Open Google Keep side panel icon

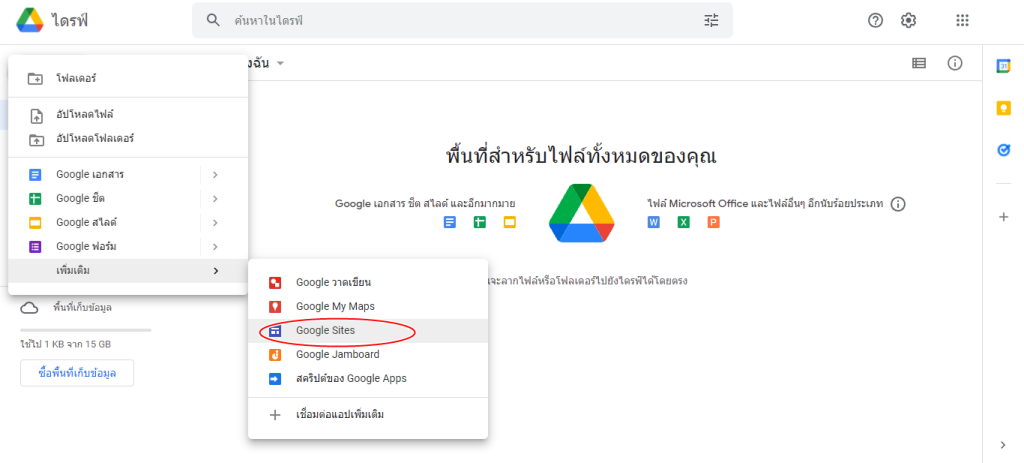pyautogui.click(x=1003, y=108)
